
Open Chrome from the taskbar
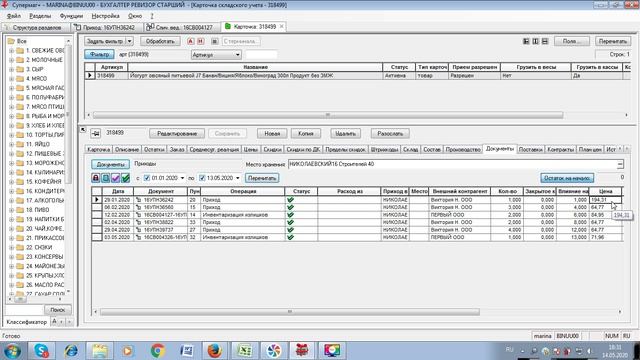158,351
